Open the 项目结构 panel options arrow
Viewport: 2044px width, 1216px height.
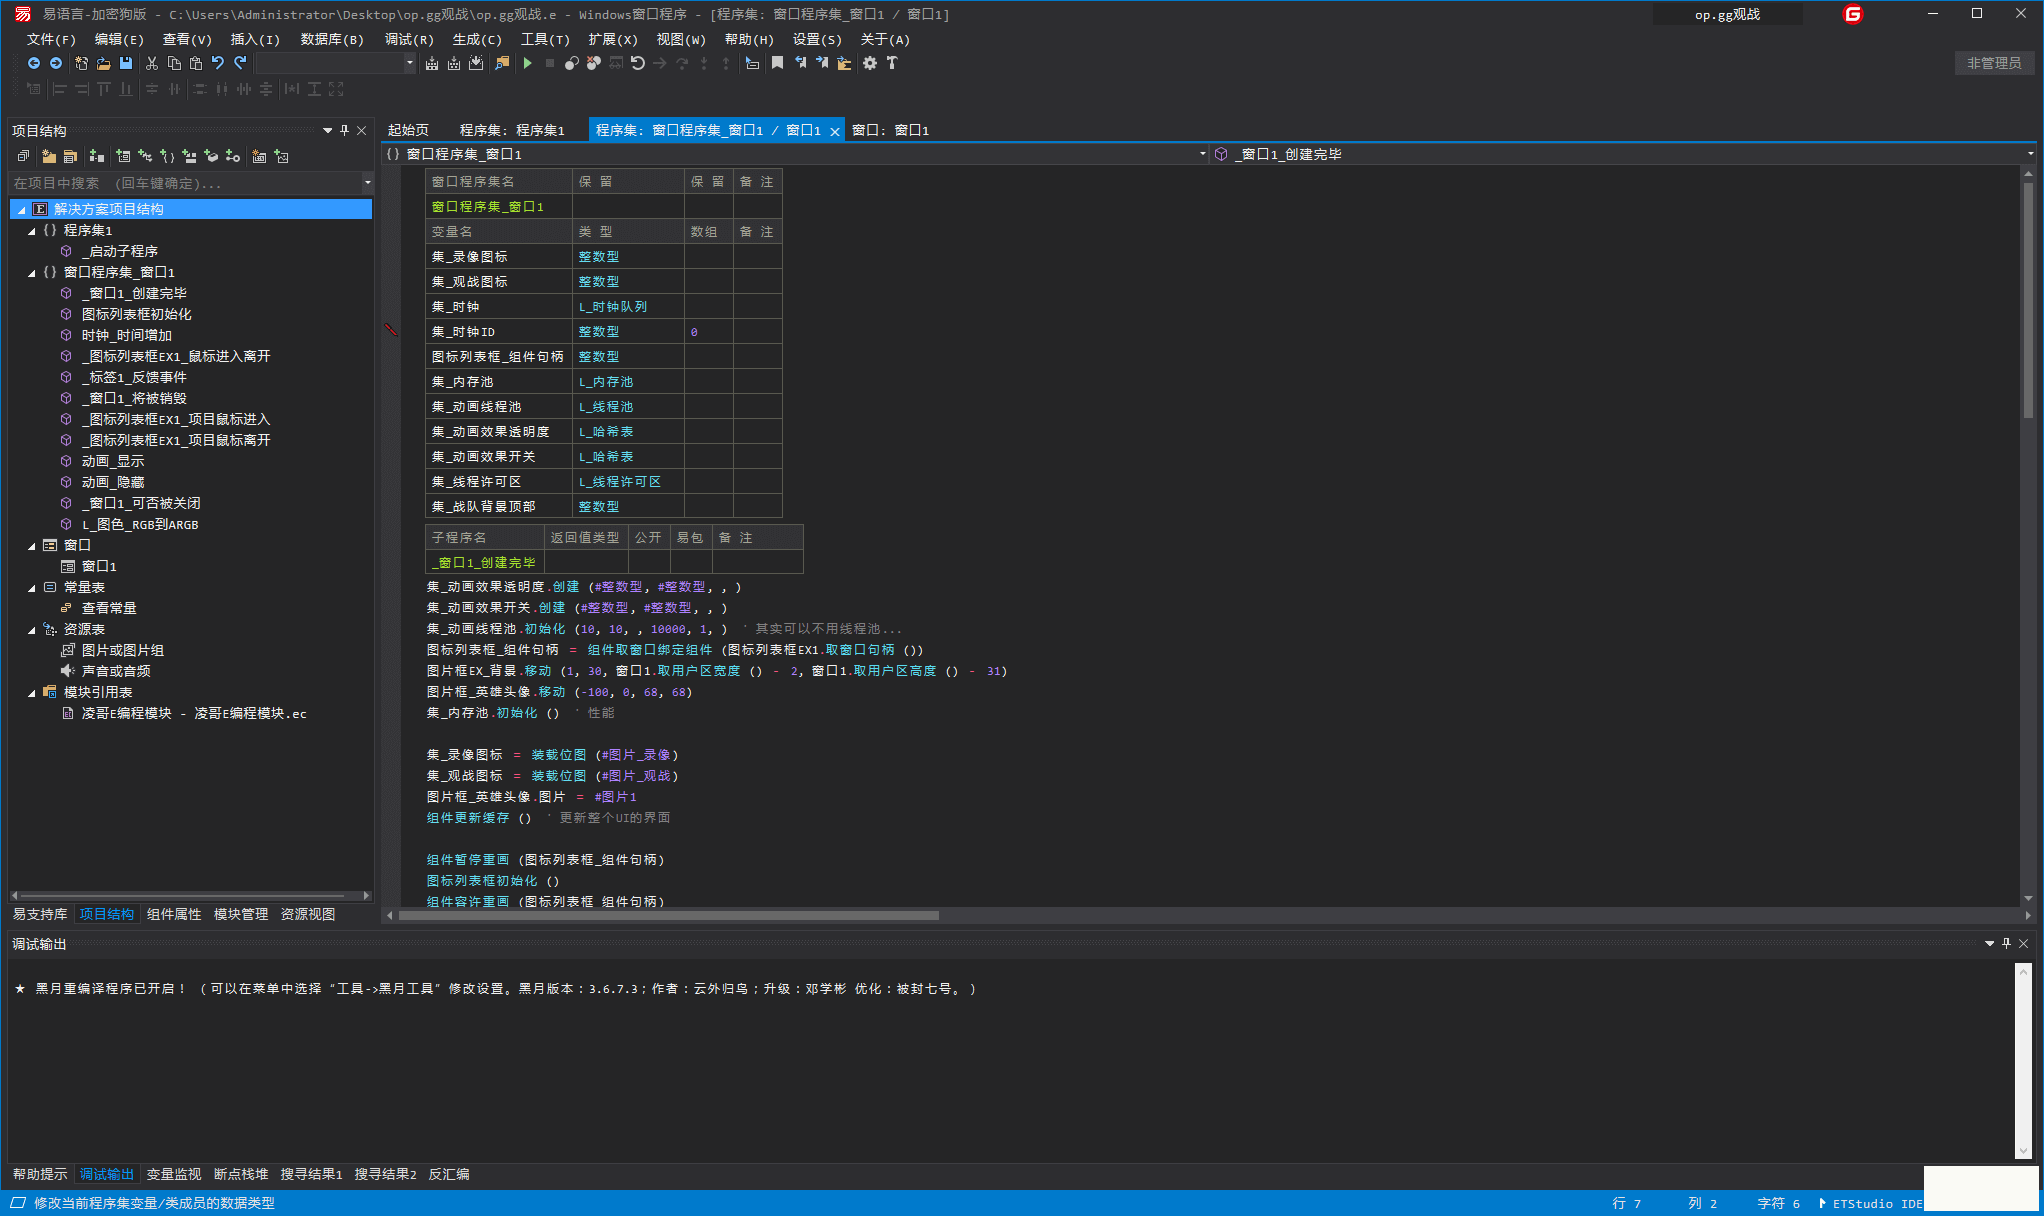click(x=327, y=130)
